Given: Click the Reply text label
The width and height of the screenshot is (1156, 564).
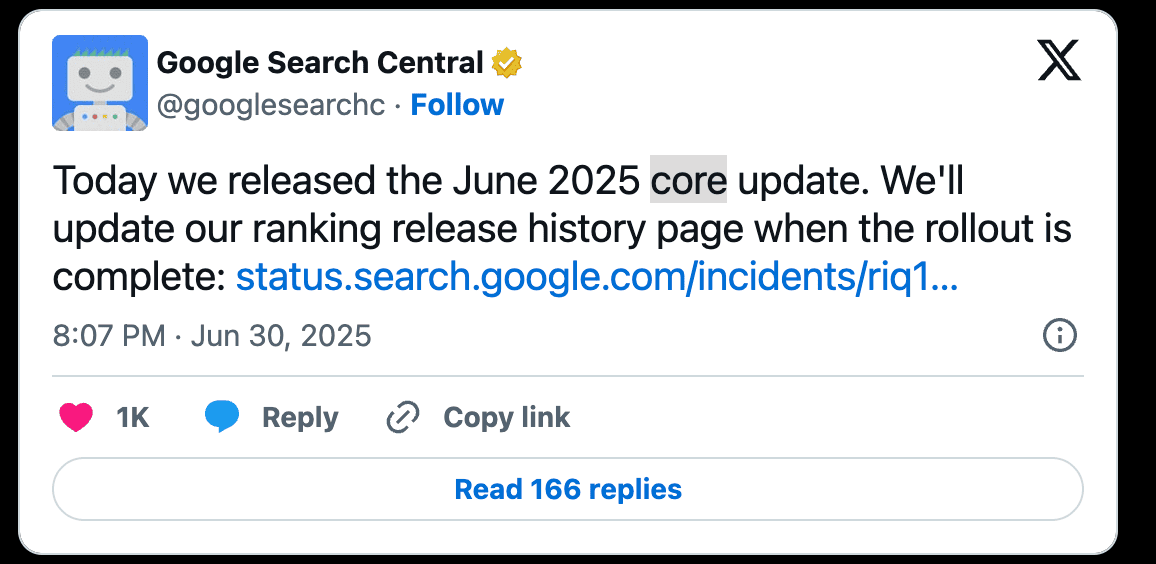Looking at the screenshot, I should pos(300,417).
